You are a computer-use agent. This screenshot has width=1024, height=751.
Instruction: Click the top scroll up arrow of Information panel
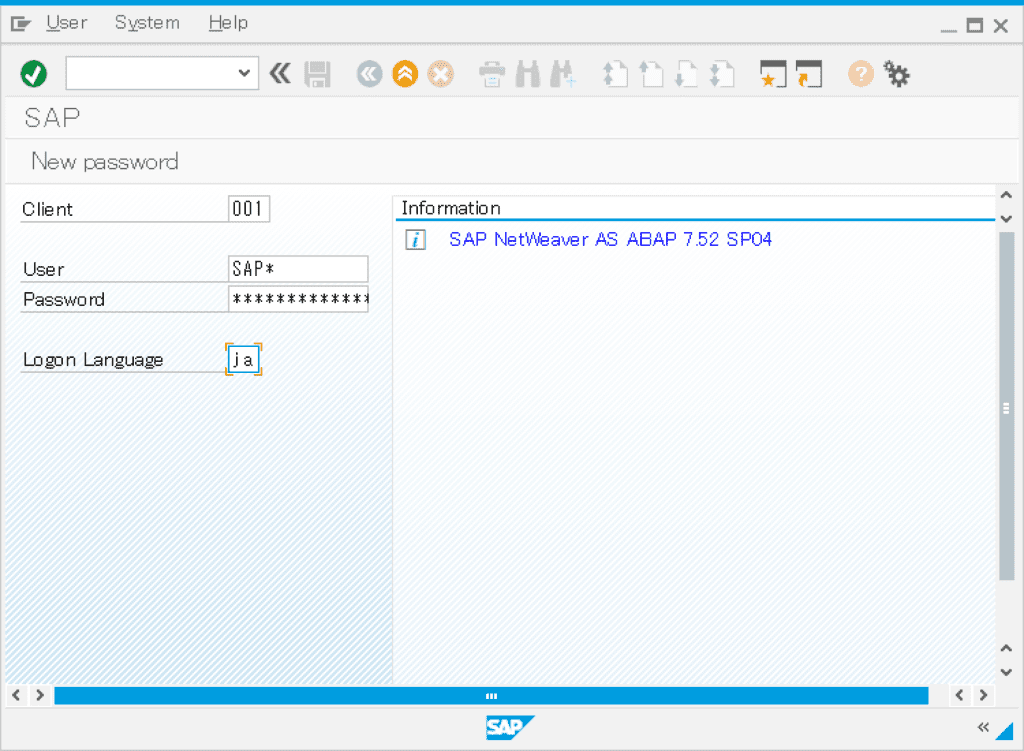click(1006, 195)
